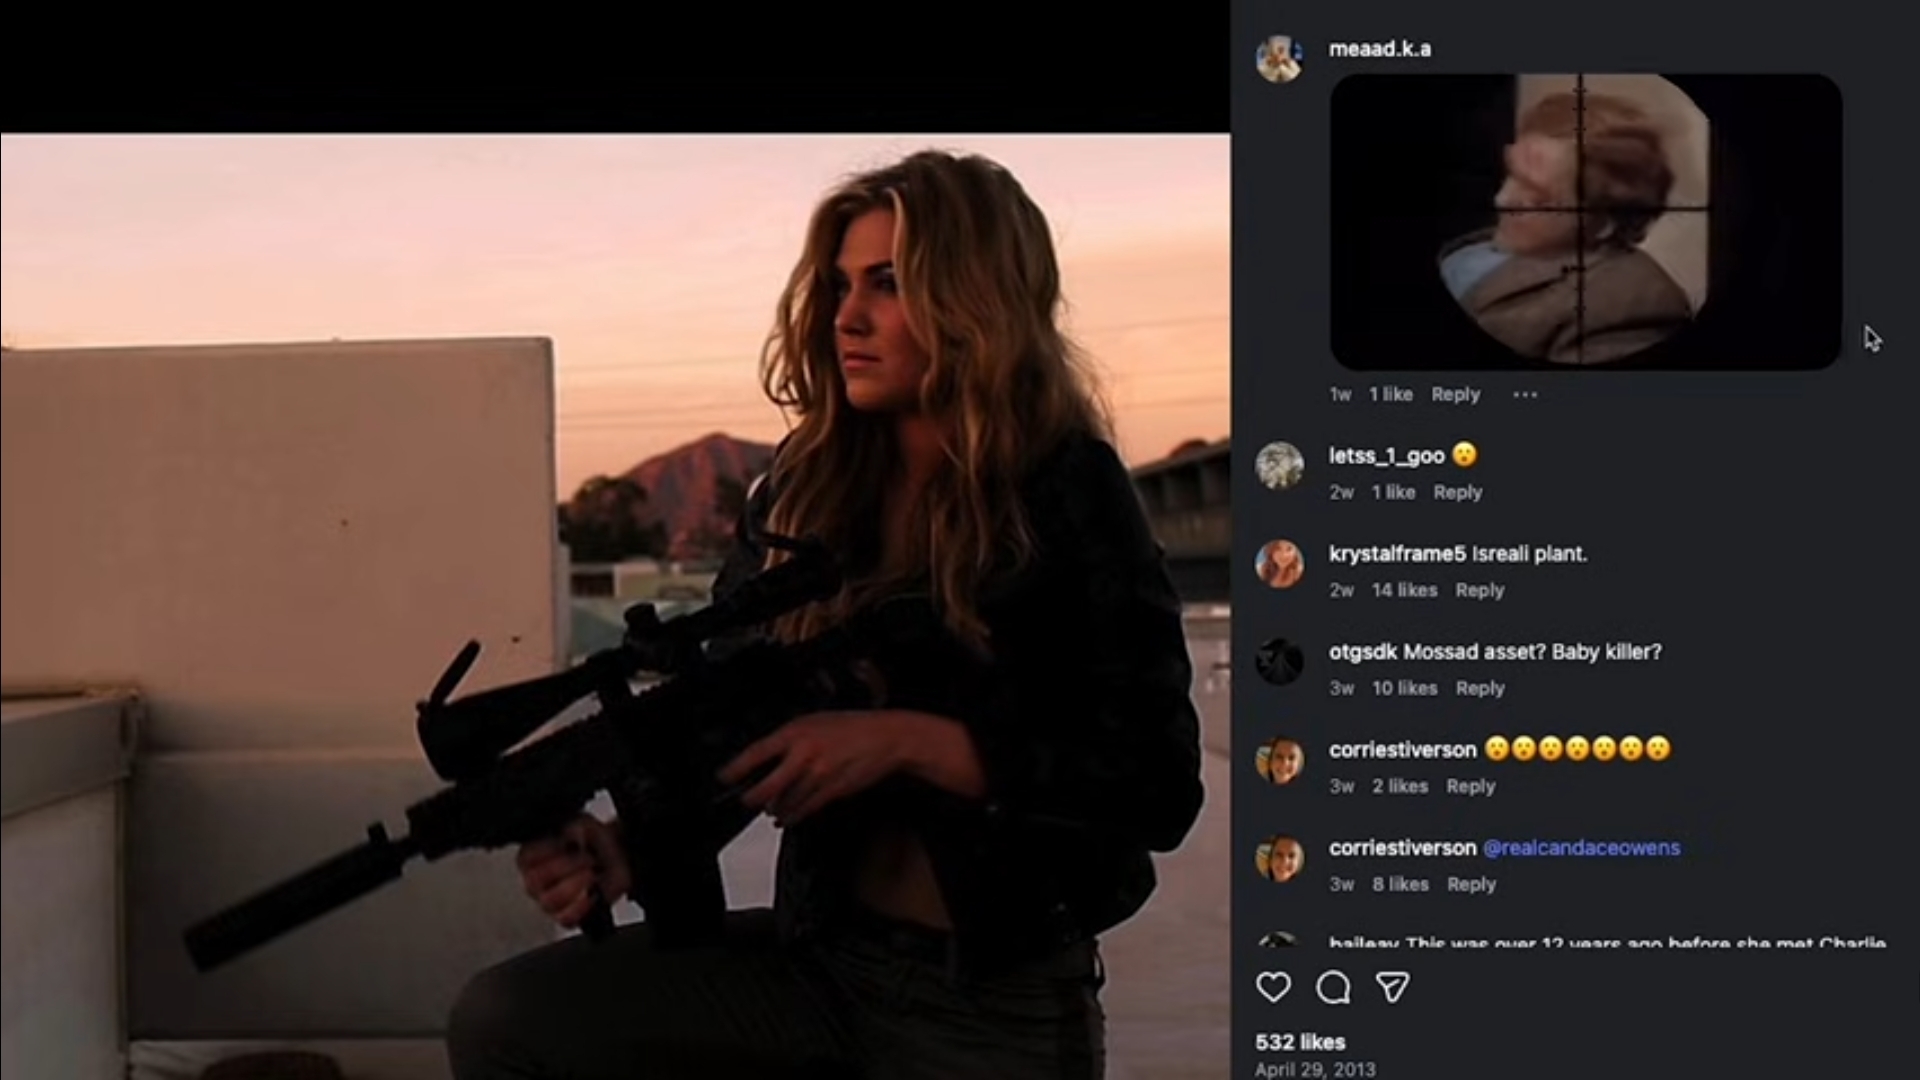Open krystalframe5 profile avatar
Viewport: 1920px width, 1080px height.
(x=1279, y=563)
